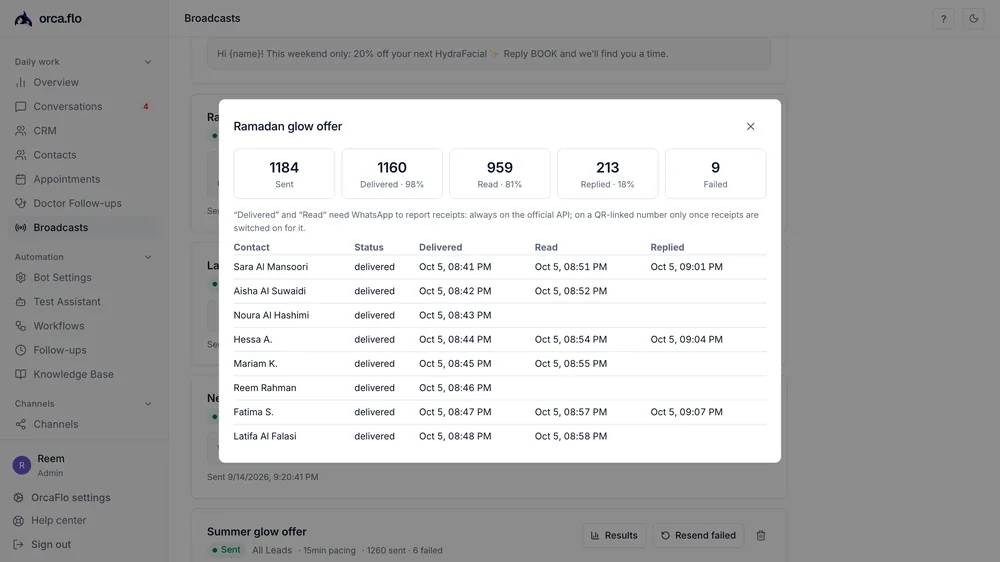Open the help question mark icon
The width and height of the screenshot is (1000, 562).
click(943, 18)
